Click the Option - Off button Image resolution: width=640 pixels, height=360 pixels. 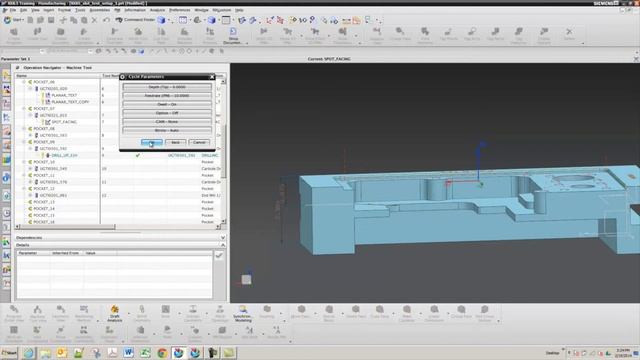[167, 113]
